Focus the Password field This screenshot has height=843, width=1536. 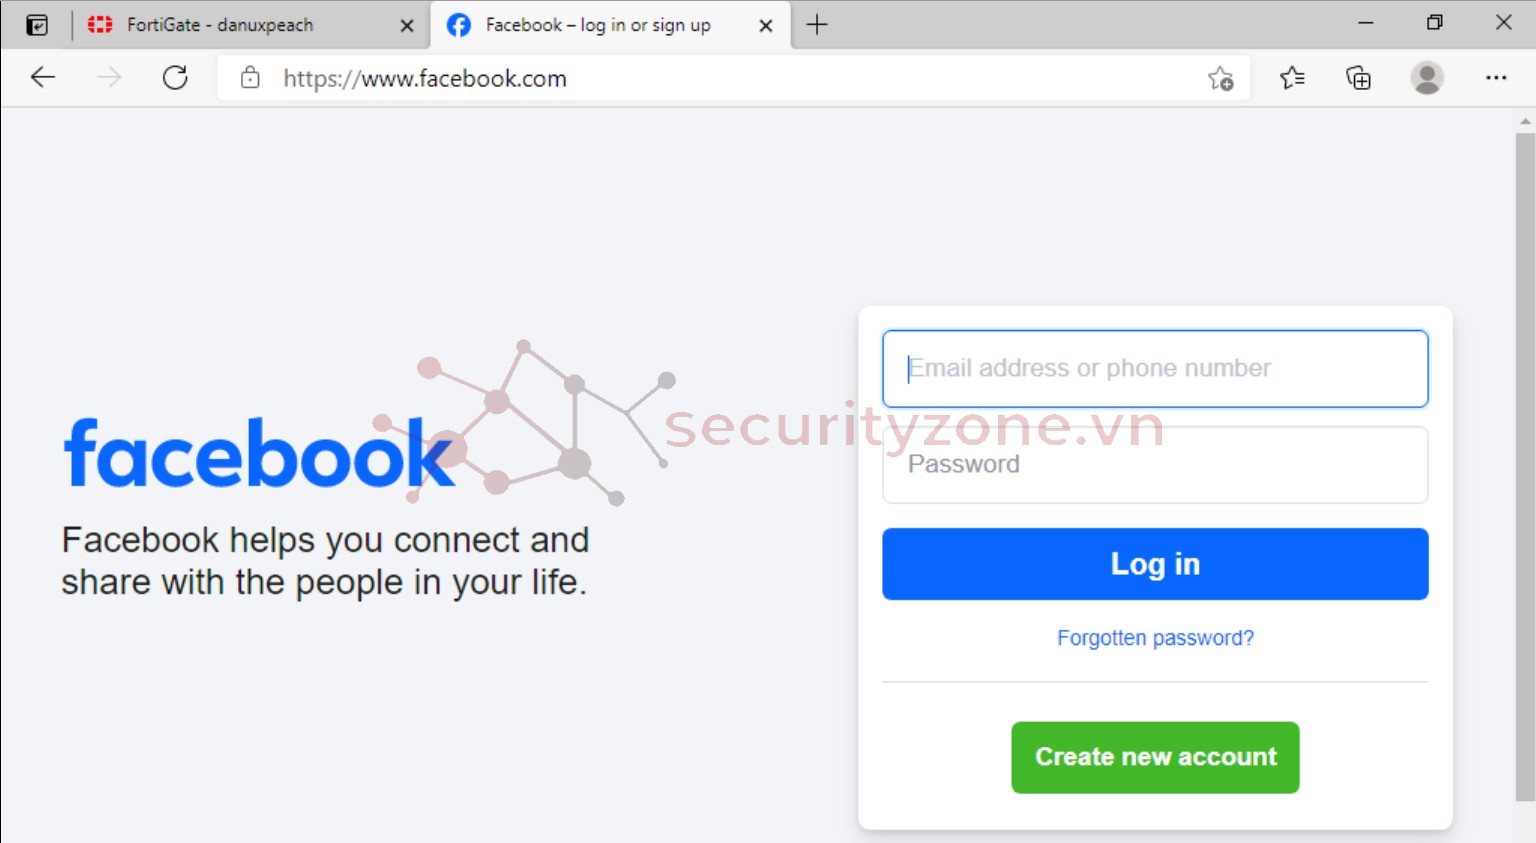pos(1155,465)
